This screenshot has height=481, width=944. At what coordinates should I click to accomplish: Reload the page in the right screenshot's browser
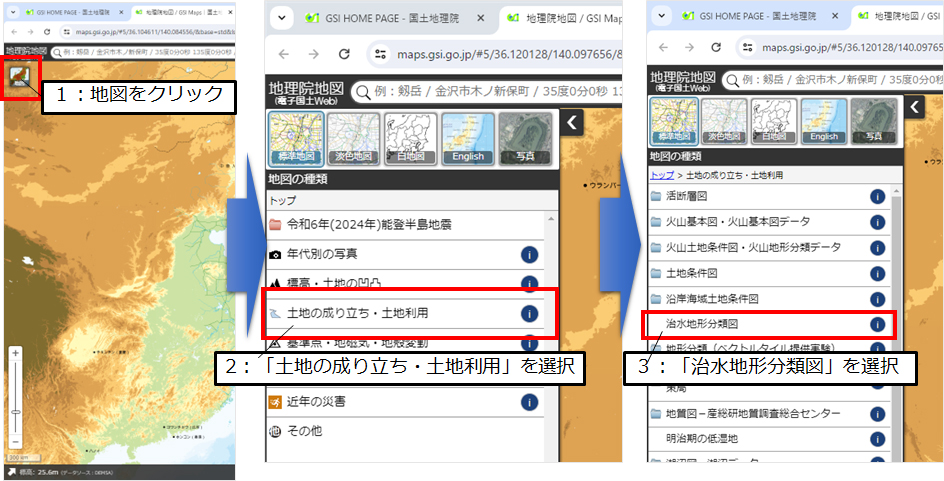[x=716, y=47]
